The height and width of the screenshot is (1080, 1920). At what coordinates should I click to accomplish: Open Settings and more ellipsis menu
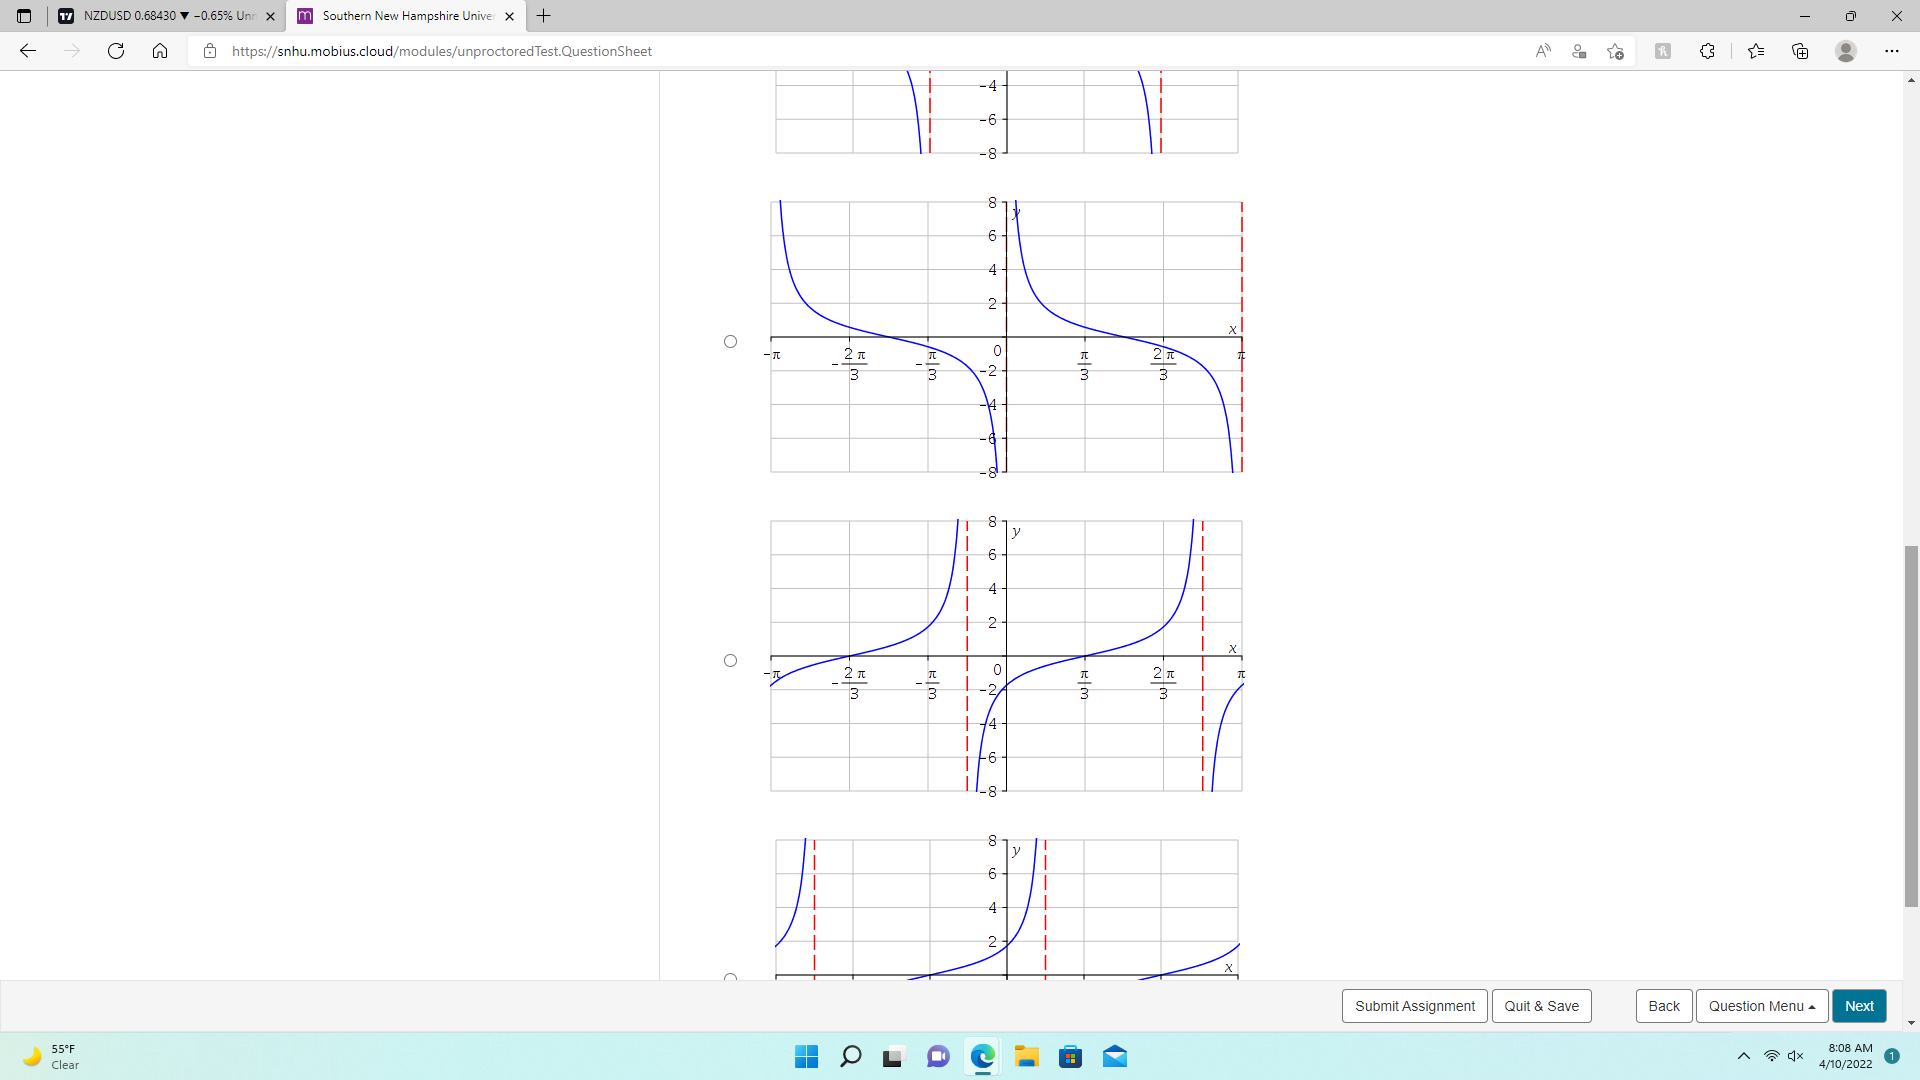pos(1891,51)
